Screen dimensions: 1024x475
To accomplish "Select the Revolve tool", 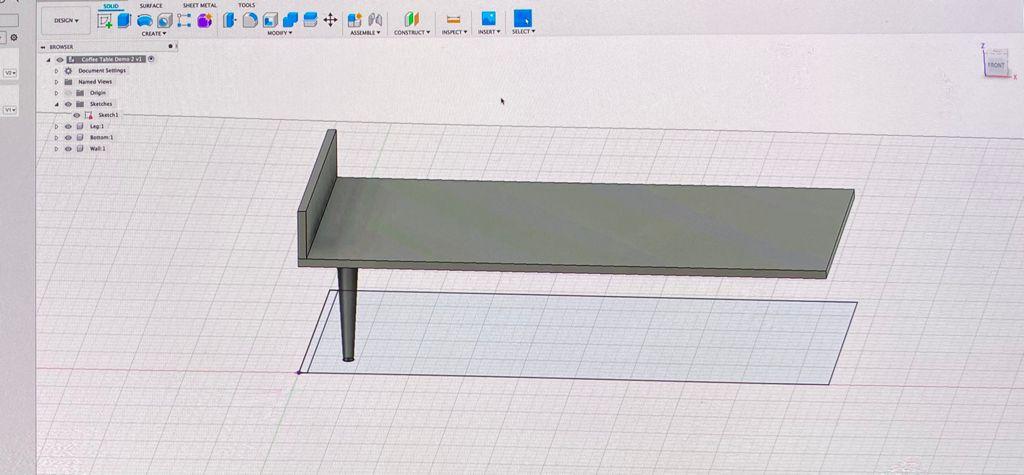I will pyautogui.click(x=144, y=20).
